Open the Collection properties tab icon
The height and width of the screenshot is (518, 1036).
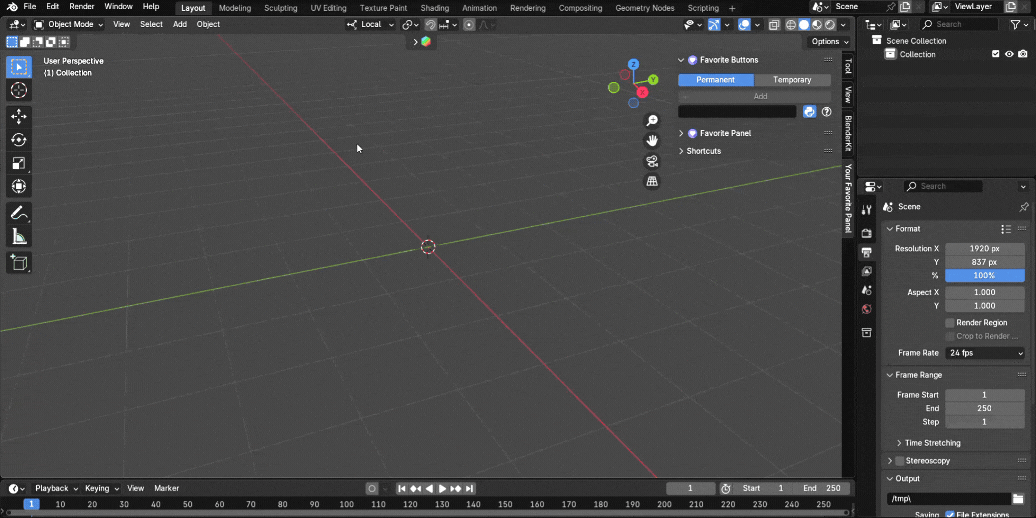click(x=867, y=332)
